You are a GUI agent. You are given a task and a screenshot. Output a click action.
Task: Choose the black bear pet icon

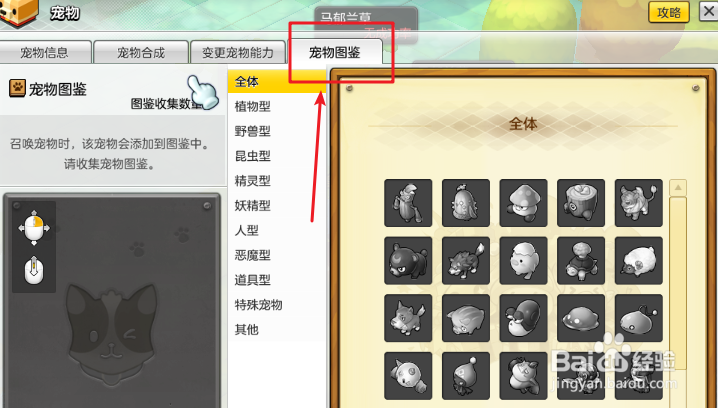click(x=408, y=261)
